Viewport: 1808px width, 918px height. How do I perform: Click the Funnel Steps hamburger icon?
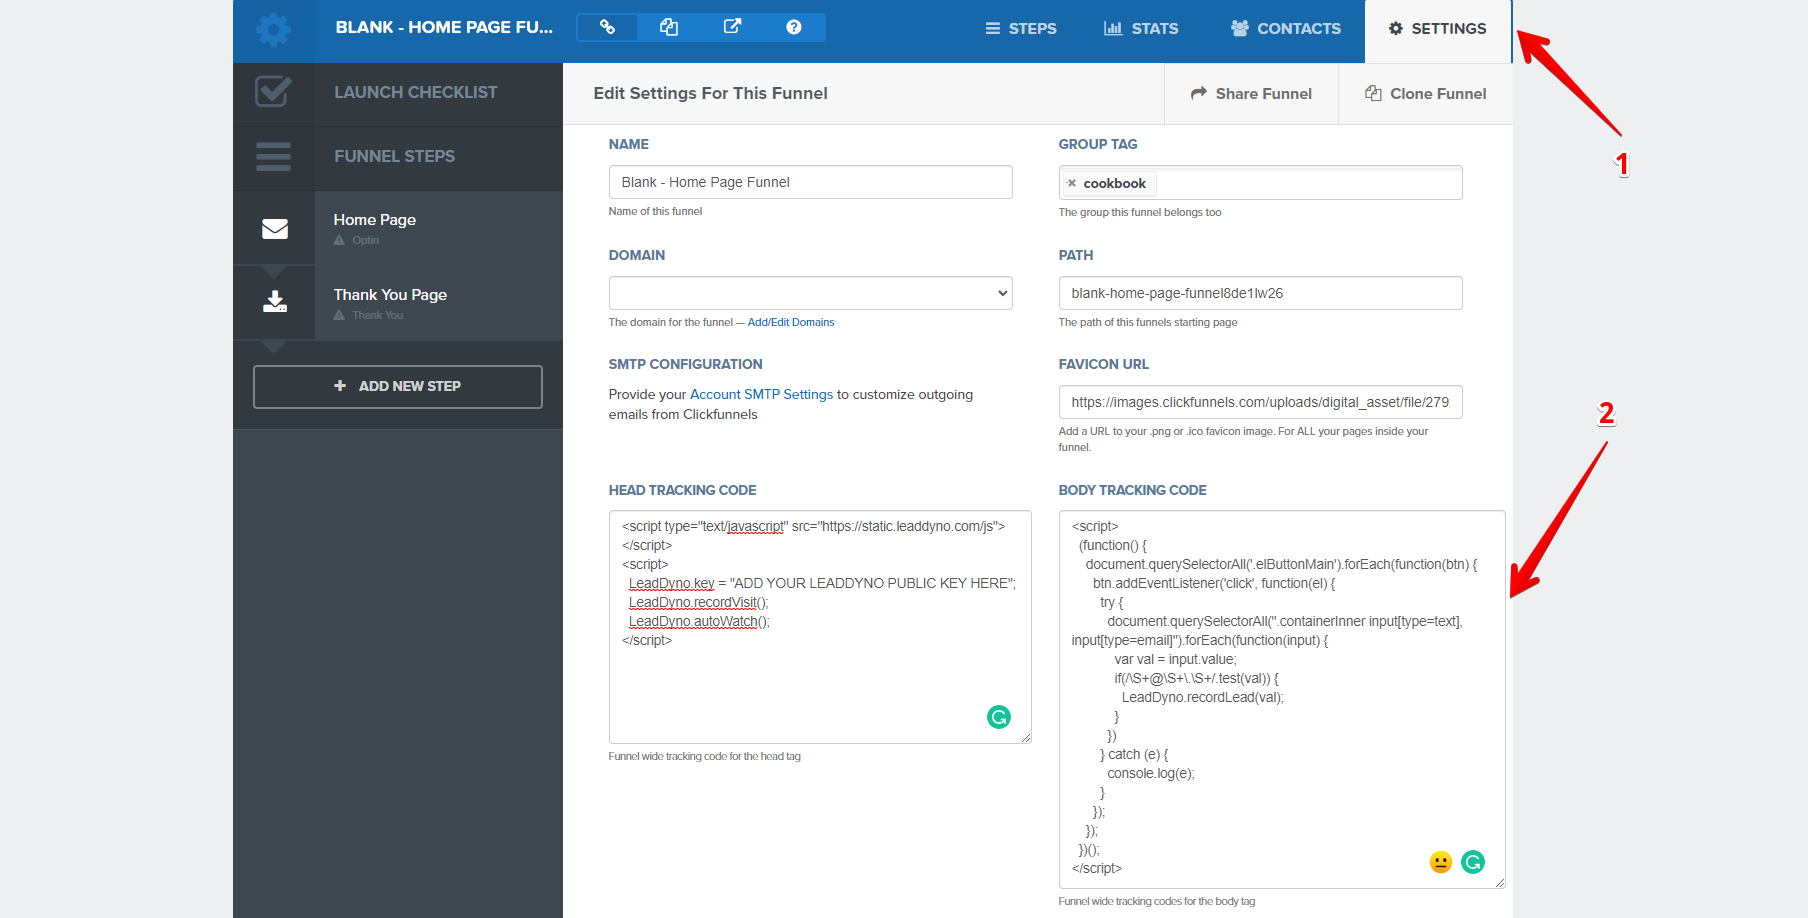[x=273, y=156]
